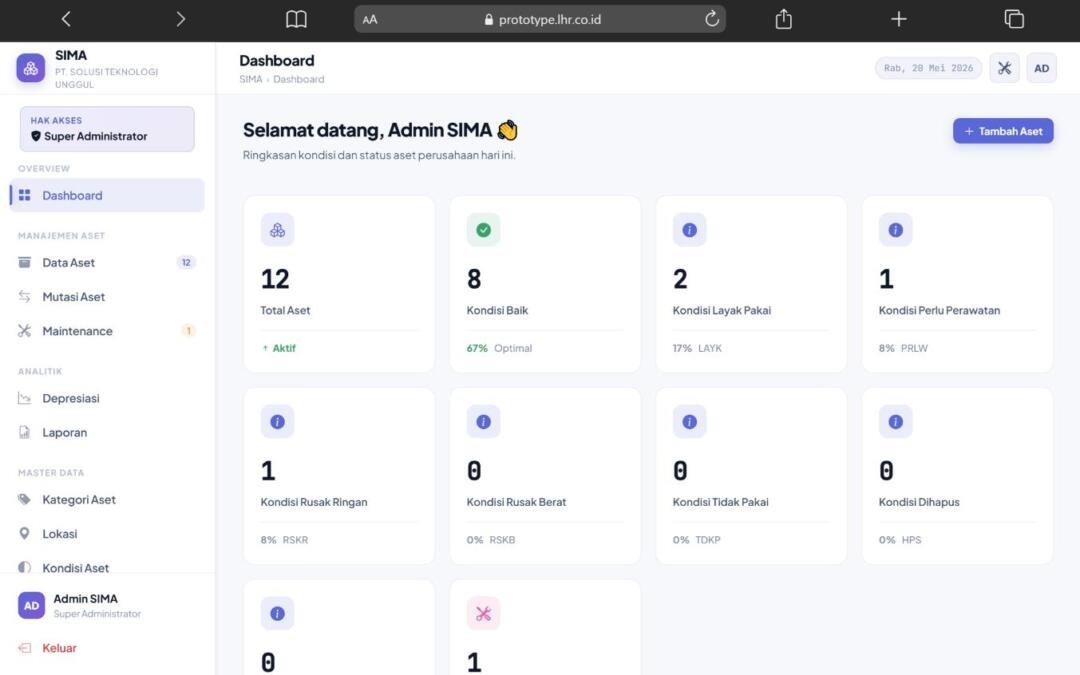The width and height of the screenshot is (1080, 675).
Task: Click the Kondisi Rusak Ringan label
Action: [314, 502]
